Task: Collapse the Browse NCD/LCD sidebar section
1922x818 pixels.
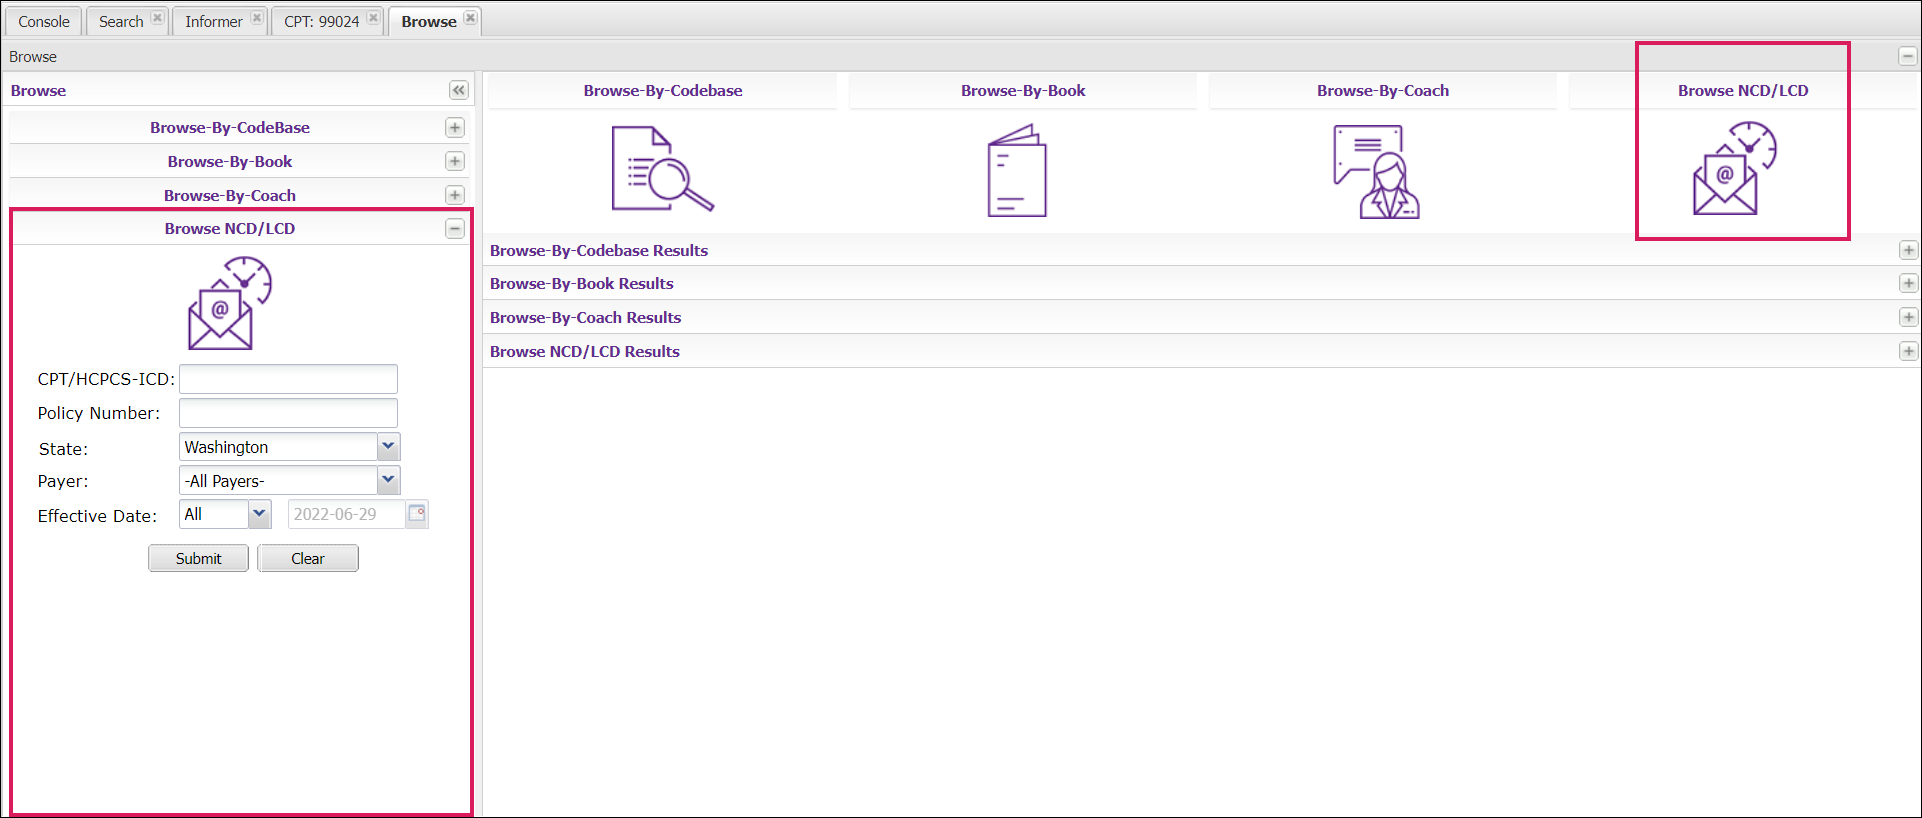Action: coord(455,229)
